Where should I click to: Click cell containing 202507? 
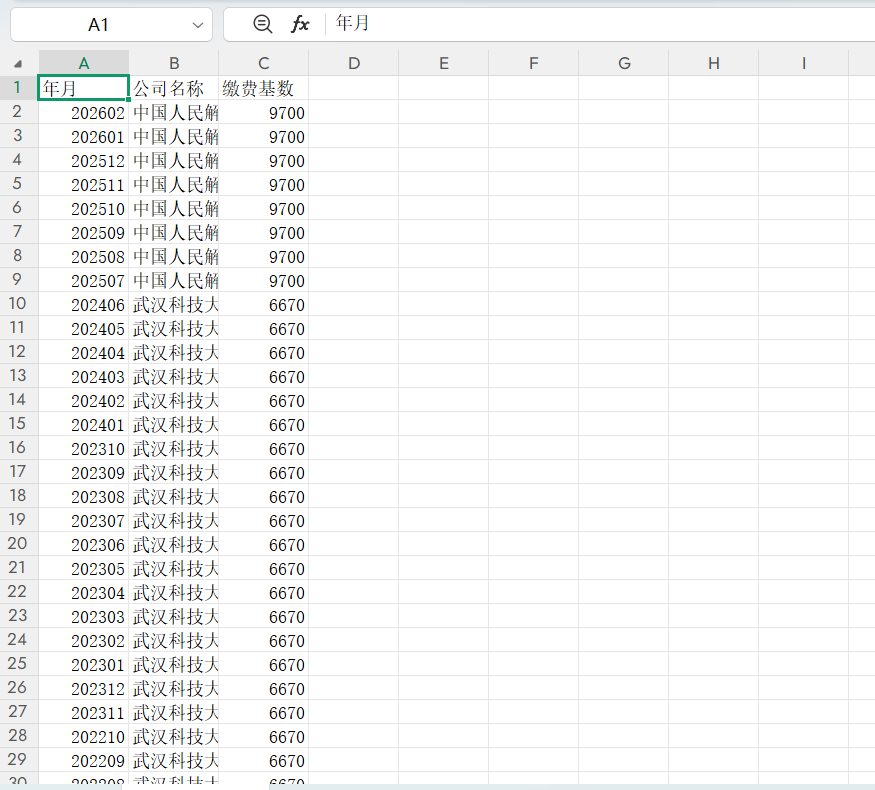[84, 280]
